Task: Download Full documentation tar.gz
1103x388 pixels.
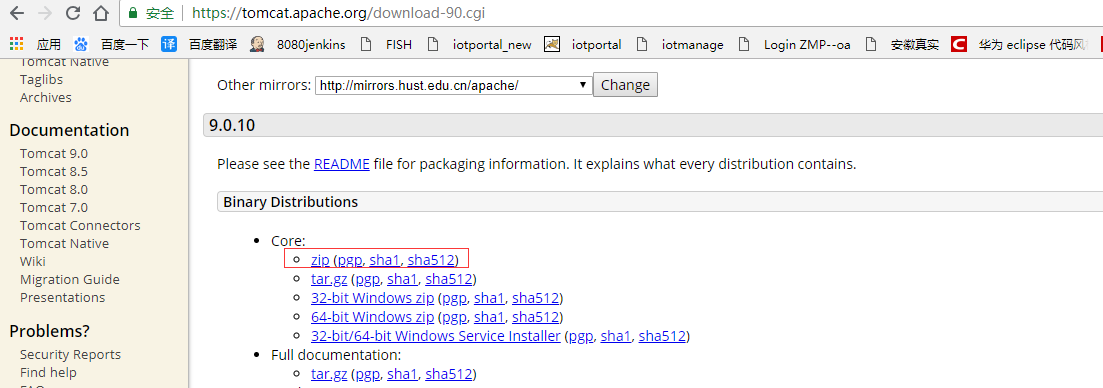Action: click(329, 373)
